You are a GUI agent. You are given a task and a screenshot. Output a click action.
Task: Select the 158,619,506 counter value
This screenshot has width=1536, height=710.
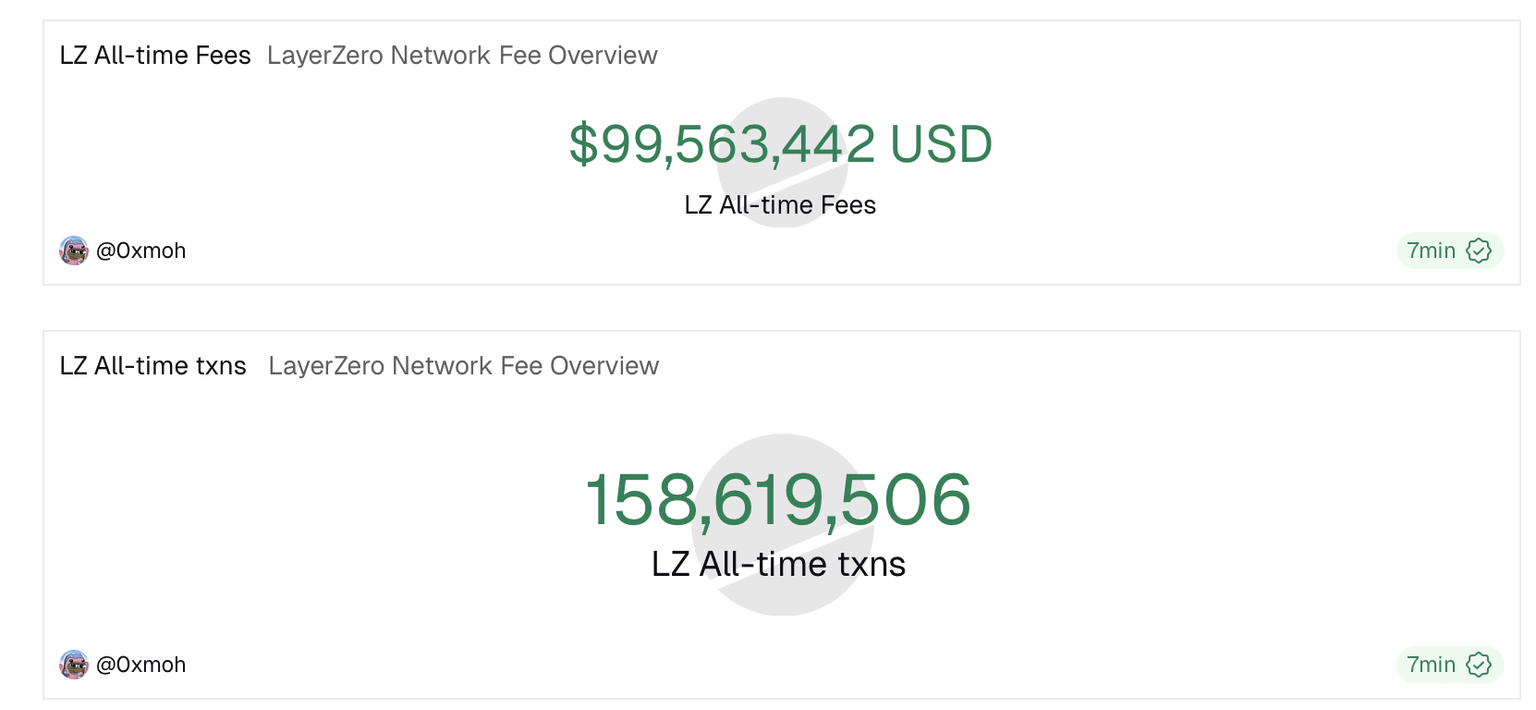(777, 499)
